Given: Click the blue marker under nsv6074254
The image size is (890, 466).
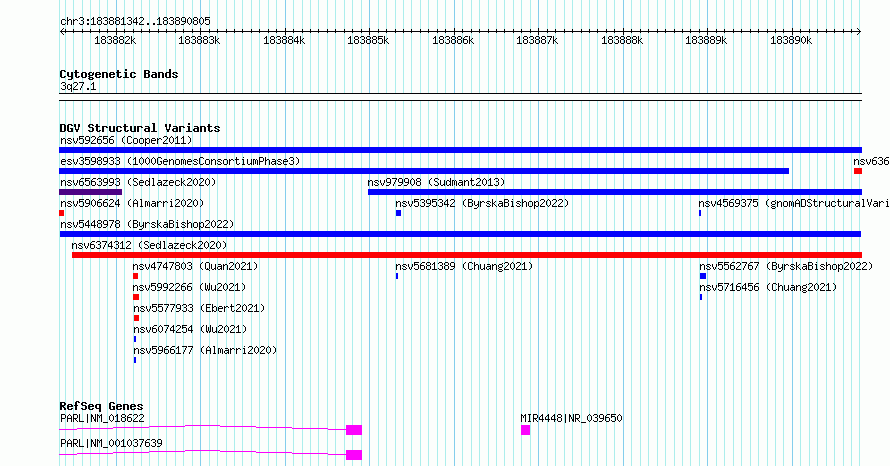Looking at the screenshot, I should click(x=135, y=339).
